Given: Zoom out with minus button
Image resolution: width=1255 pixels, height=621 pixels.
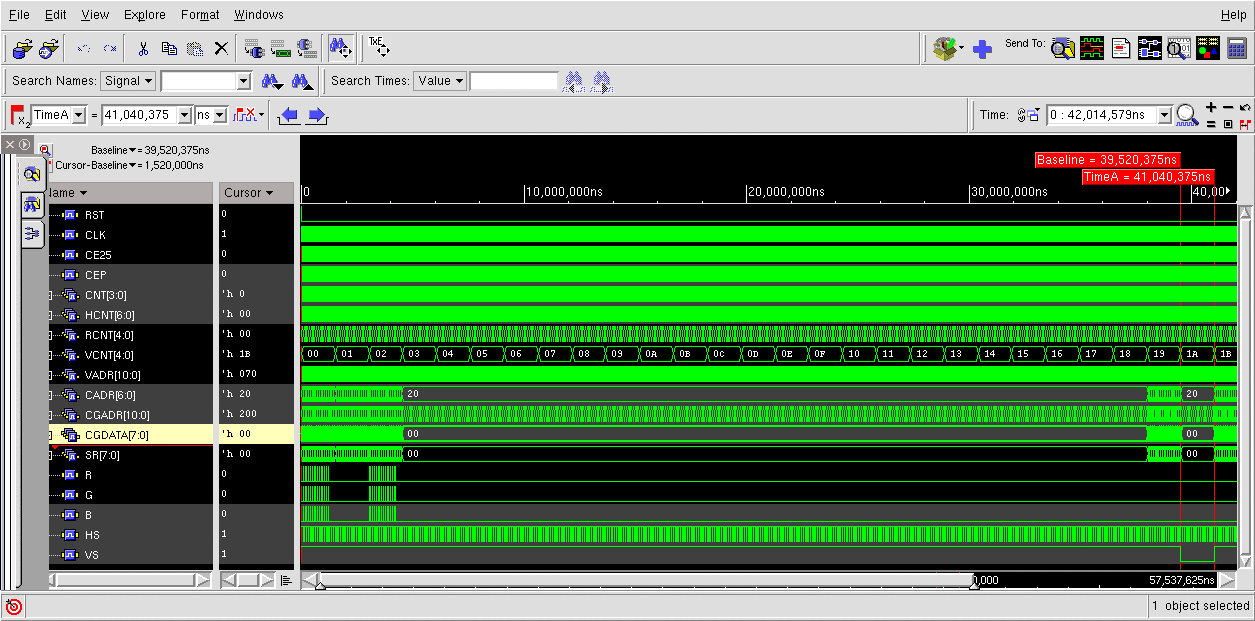Looking at the screenshot, I should [x=1228, y=107].
